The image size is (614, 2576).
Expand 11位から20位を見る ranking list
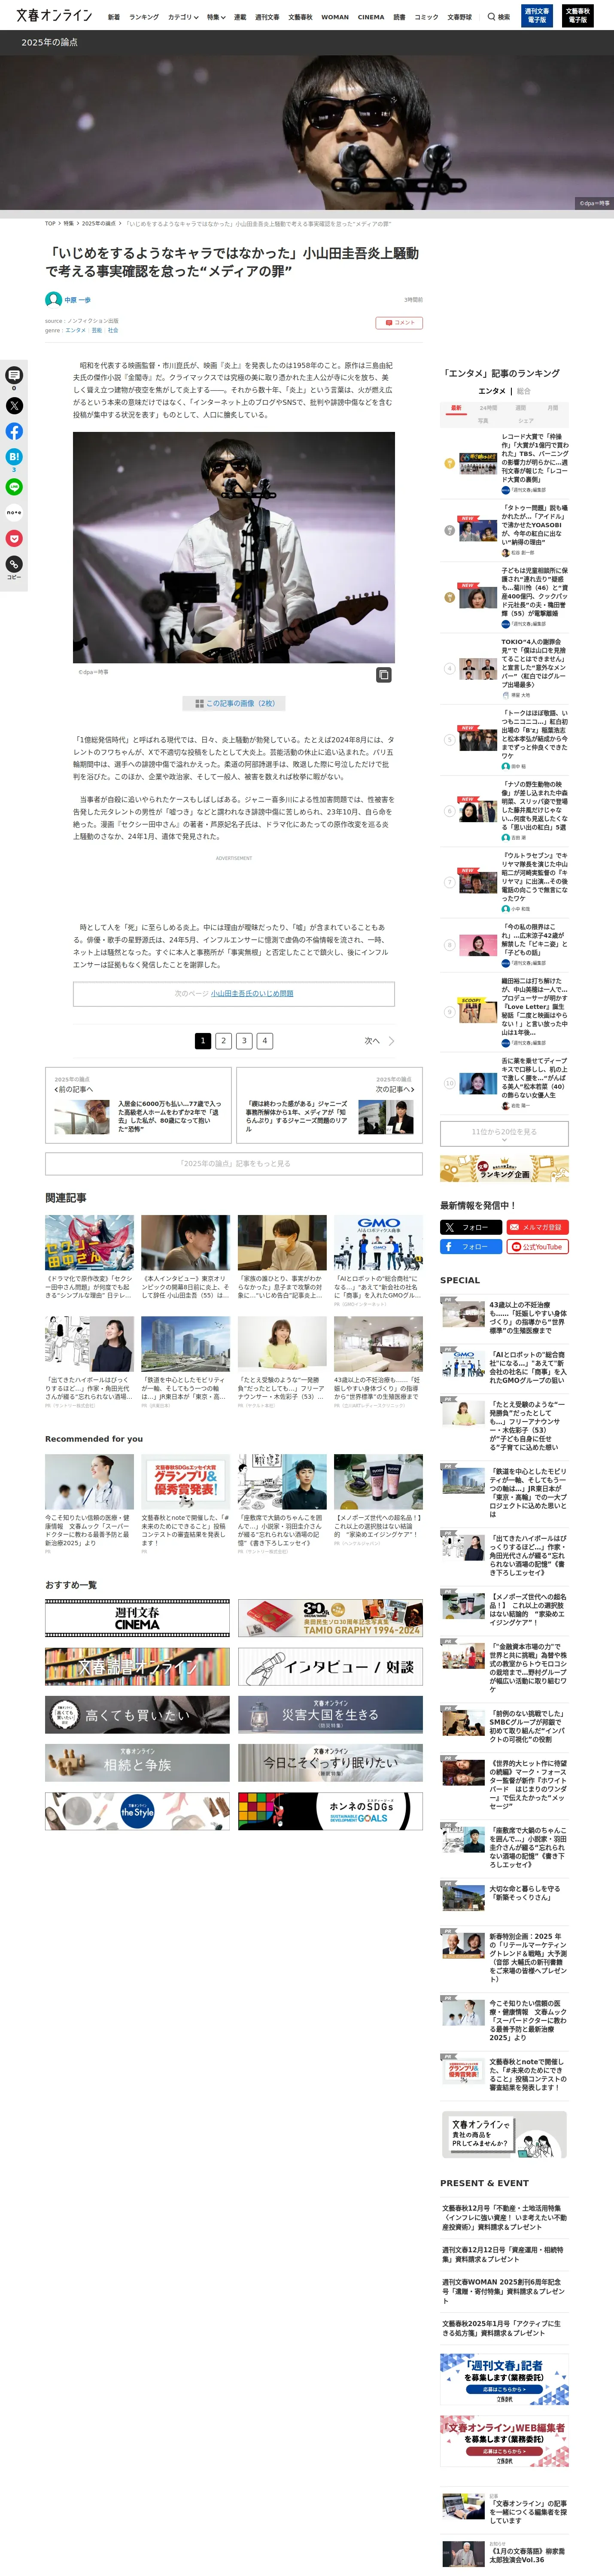click(x=504, y=1133)
